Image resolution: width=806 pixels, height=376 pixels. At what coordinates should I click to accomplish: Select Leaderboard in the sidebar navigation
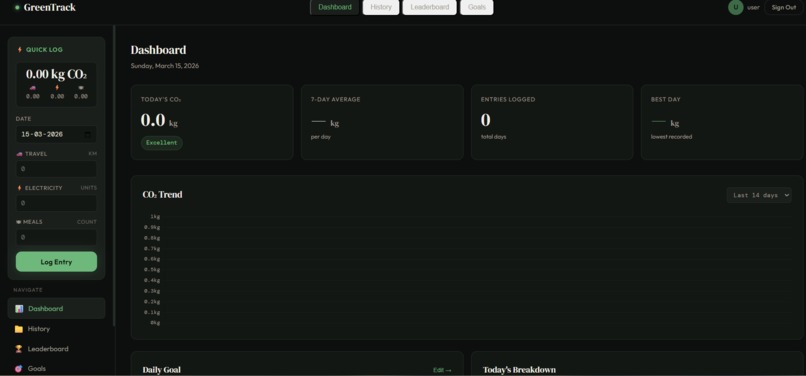[56, 349]
